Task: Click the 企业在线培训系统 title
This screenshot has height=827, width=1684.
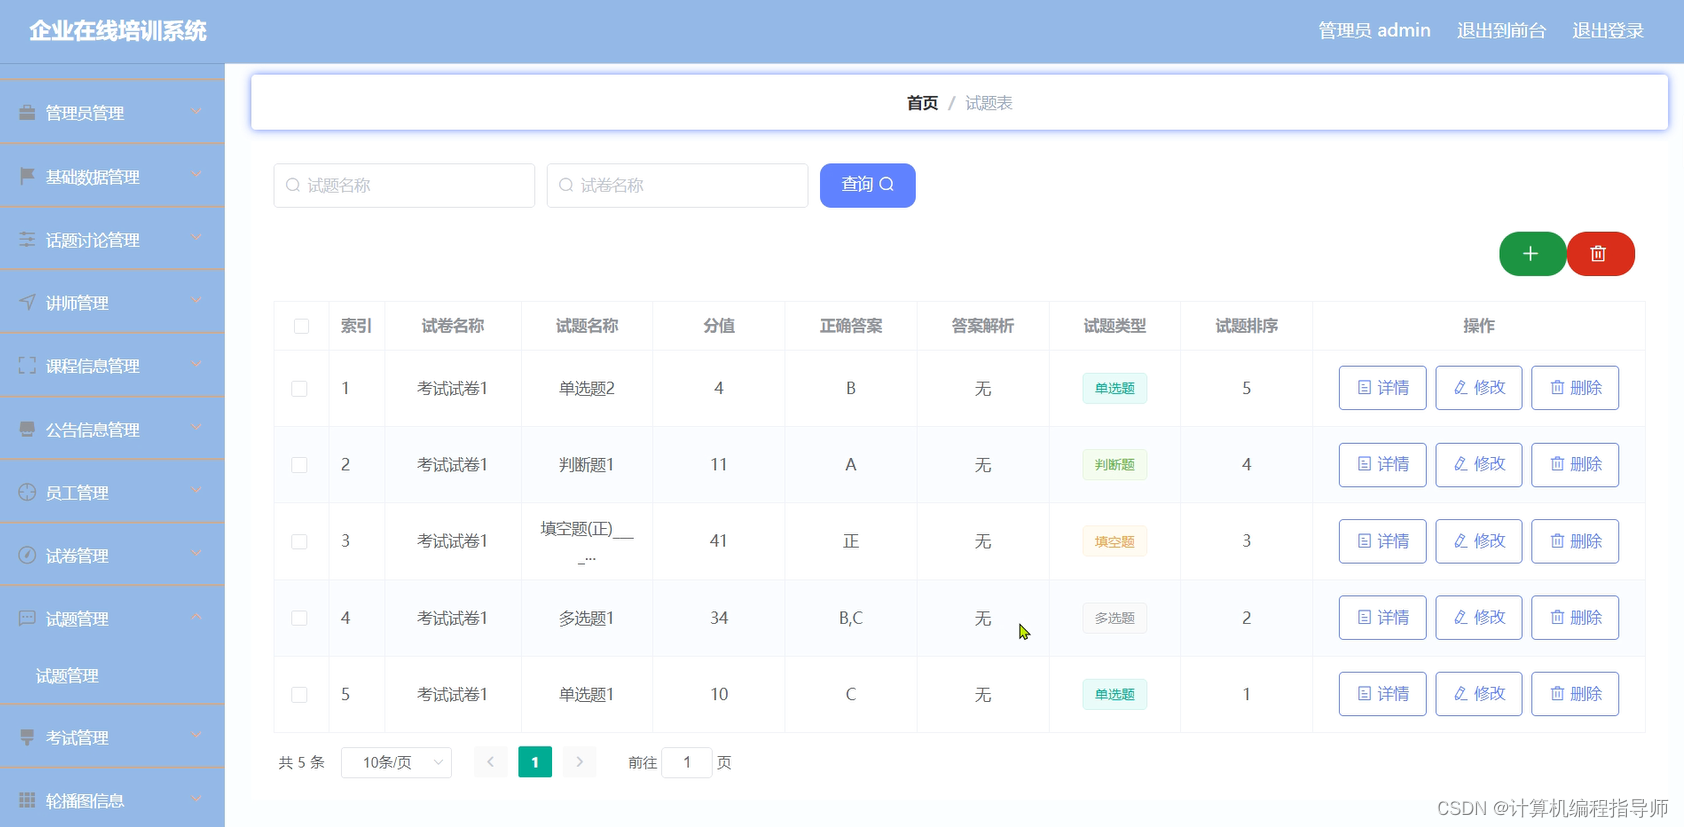Action: pos(118,31)
